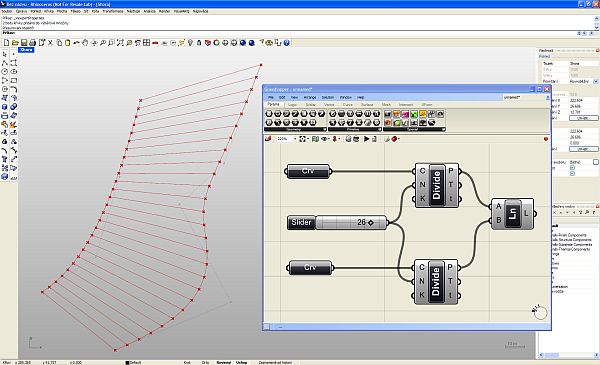Click the Paste clipboard icon in Rhino toolbar
Image resolution: width=600 pixels, height=365 pixels.
[67, 43]
